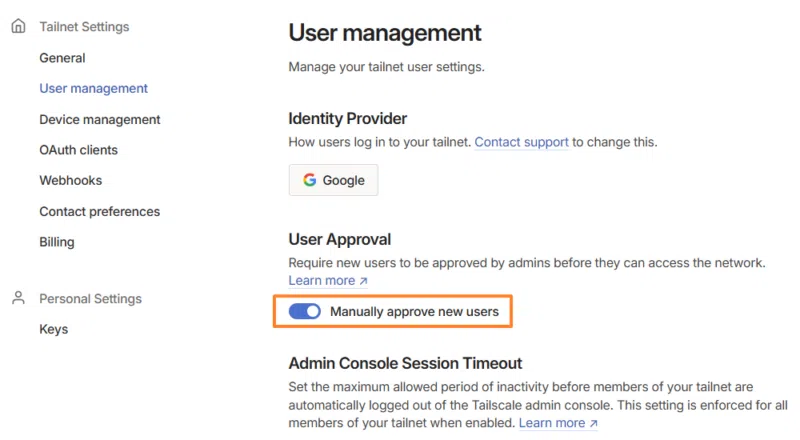
Task: Click the Personal Settings section heading
Action: click(90, 298)
